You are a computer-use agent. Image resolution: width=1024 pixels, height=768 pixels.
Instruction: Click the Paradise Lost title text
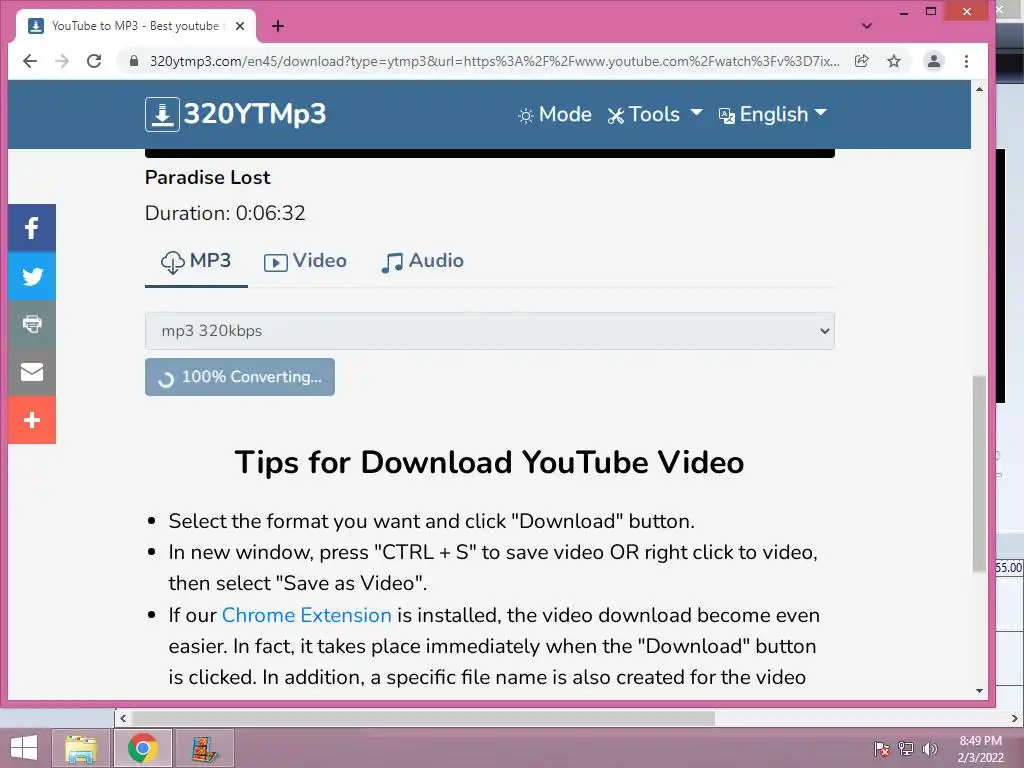coord(208,178)
